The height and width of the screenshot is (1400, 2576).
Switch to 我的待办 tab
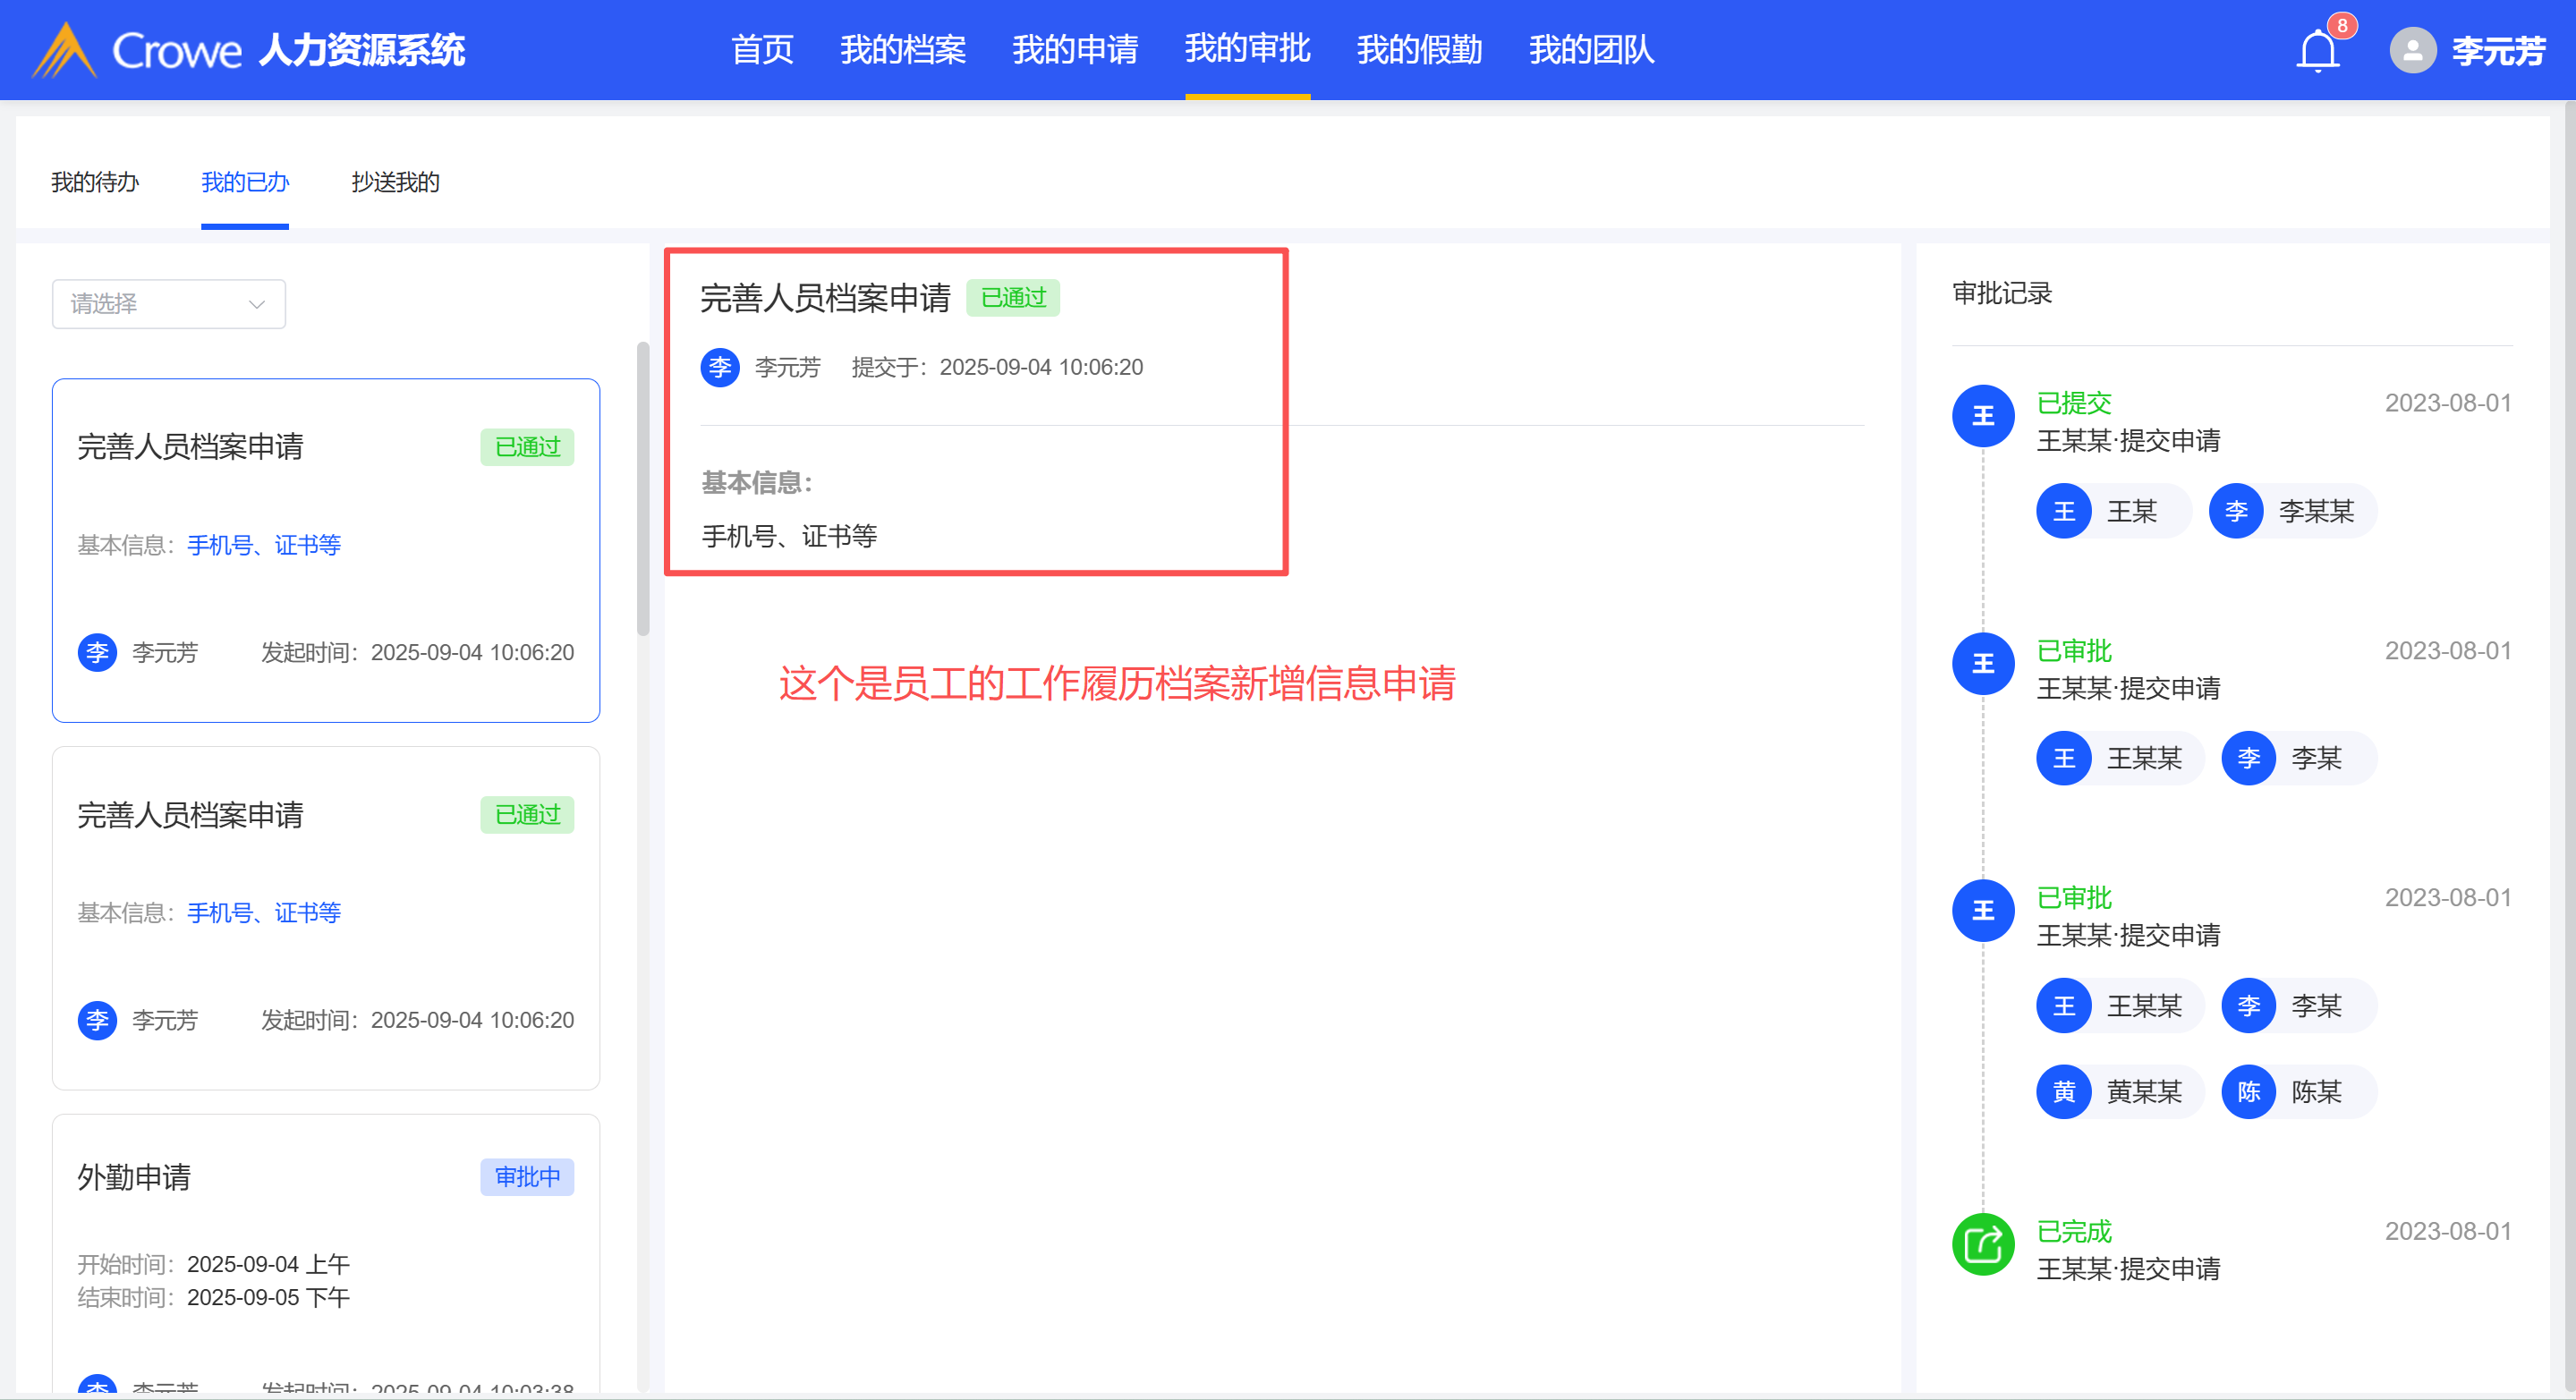(x=95, y=182)
